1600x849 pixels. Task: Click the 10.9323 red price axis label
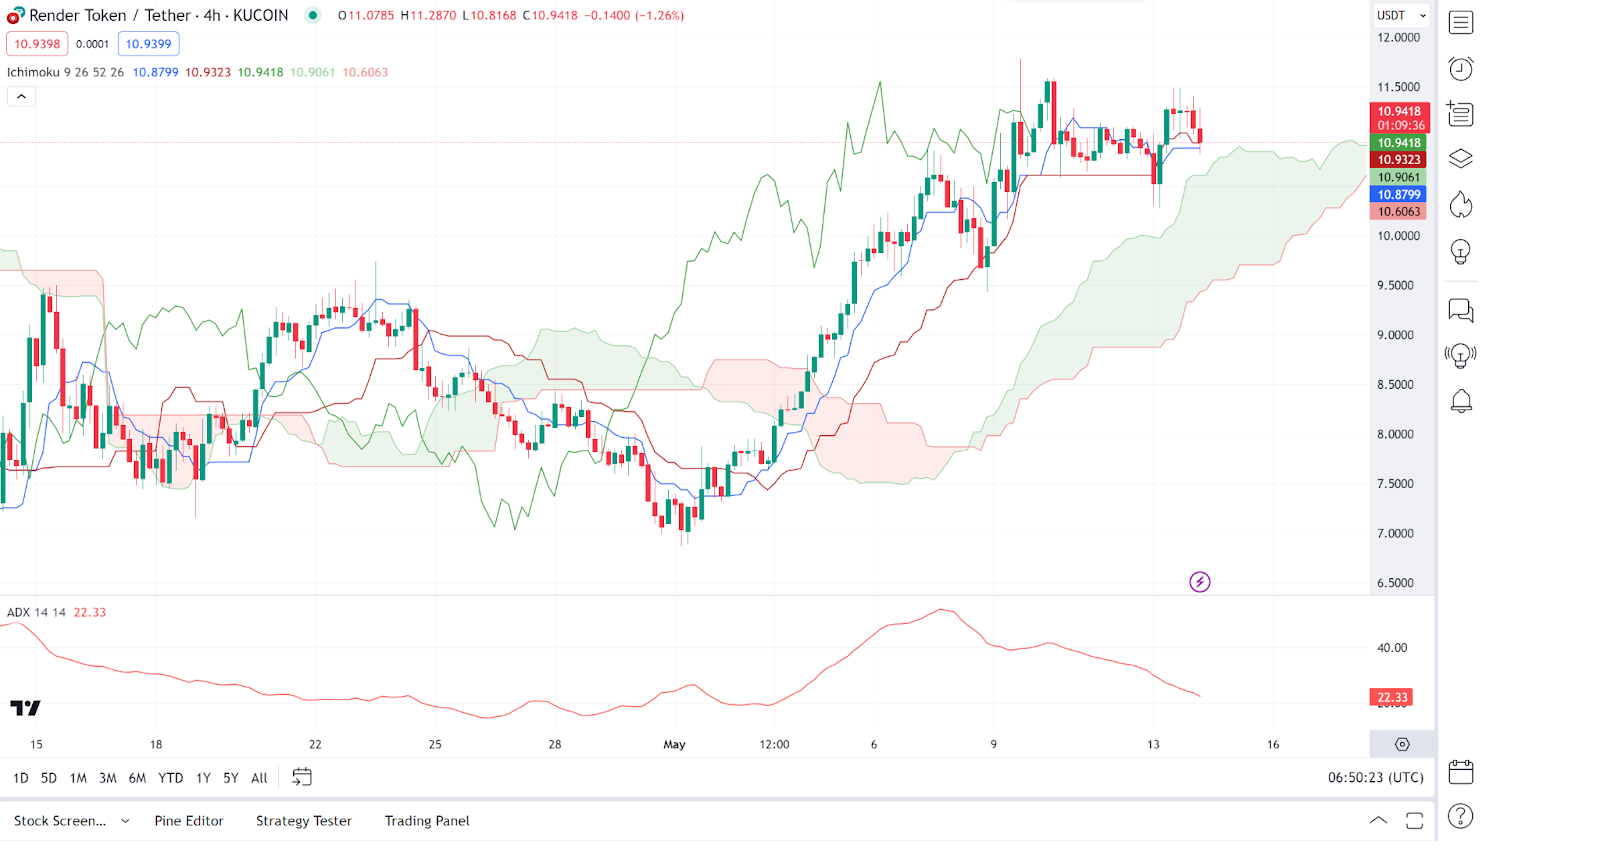[x=1398, y=160]
